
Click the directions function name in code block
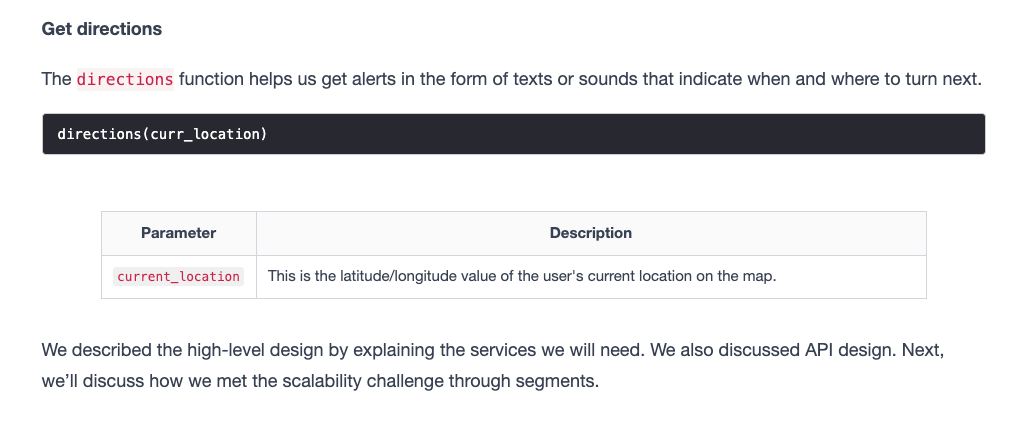(x=100, y=134)
